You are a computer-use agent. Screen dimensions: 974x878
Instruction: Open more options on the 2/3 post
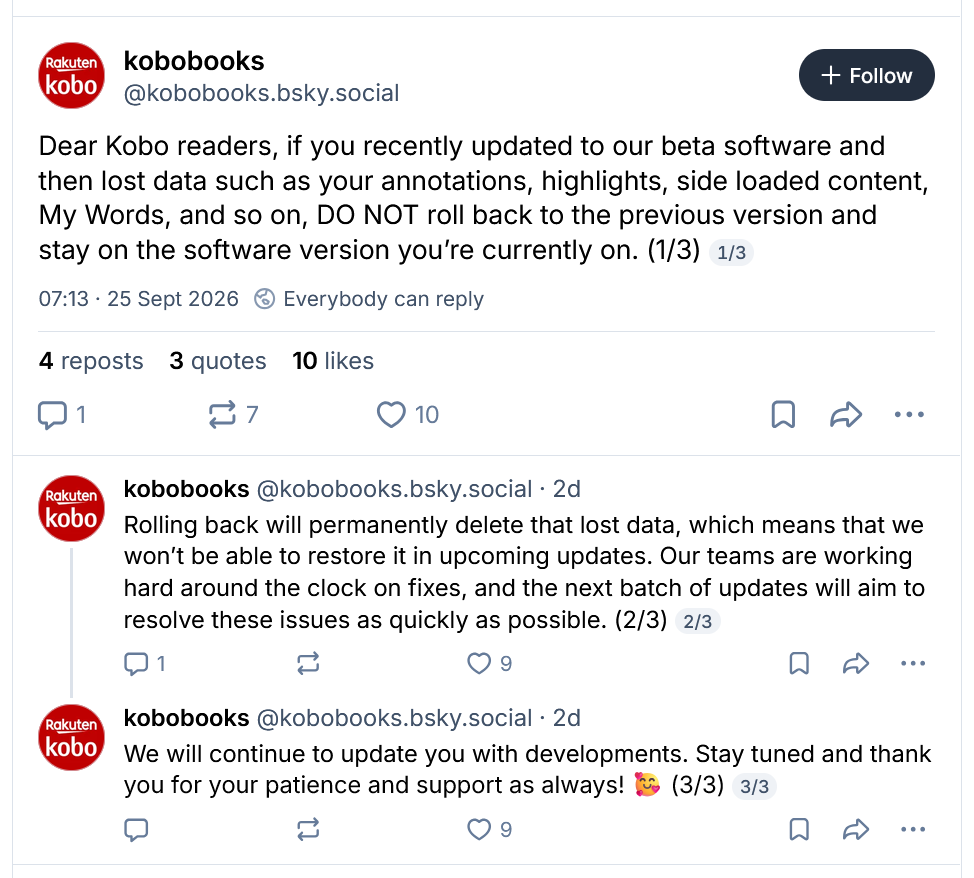click(913, 664)
